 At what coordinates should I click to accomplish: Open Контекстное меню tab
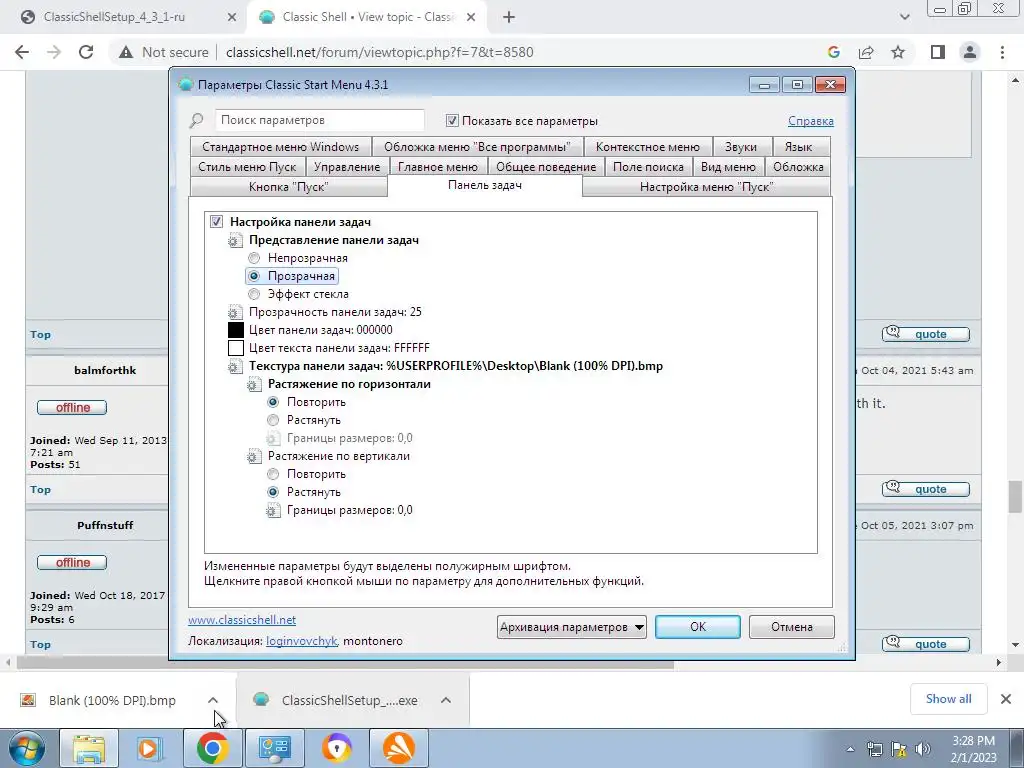point(647,147)
